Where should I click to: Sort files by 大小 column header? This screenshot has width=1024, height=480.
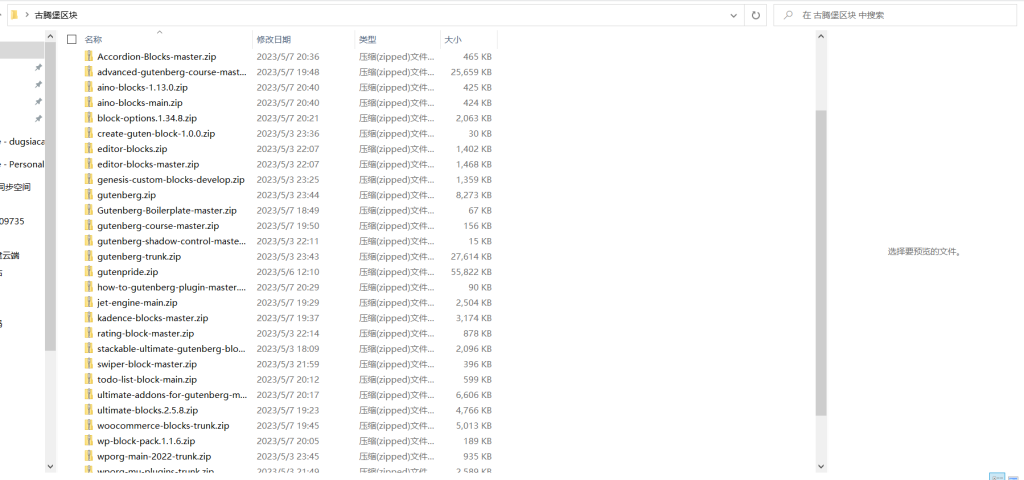coord(453,40)
